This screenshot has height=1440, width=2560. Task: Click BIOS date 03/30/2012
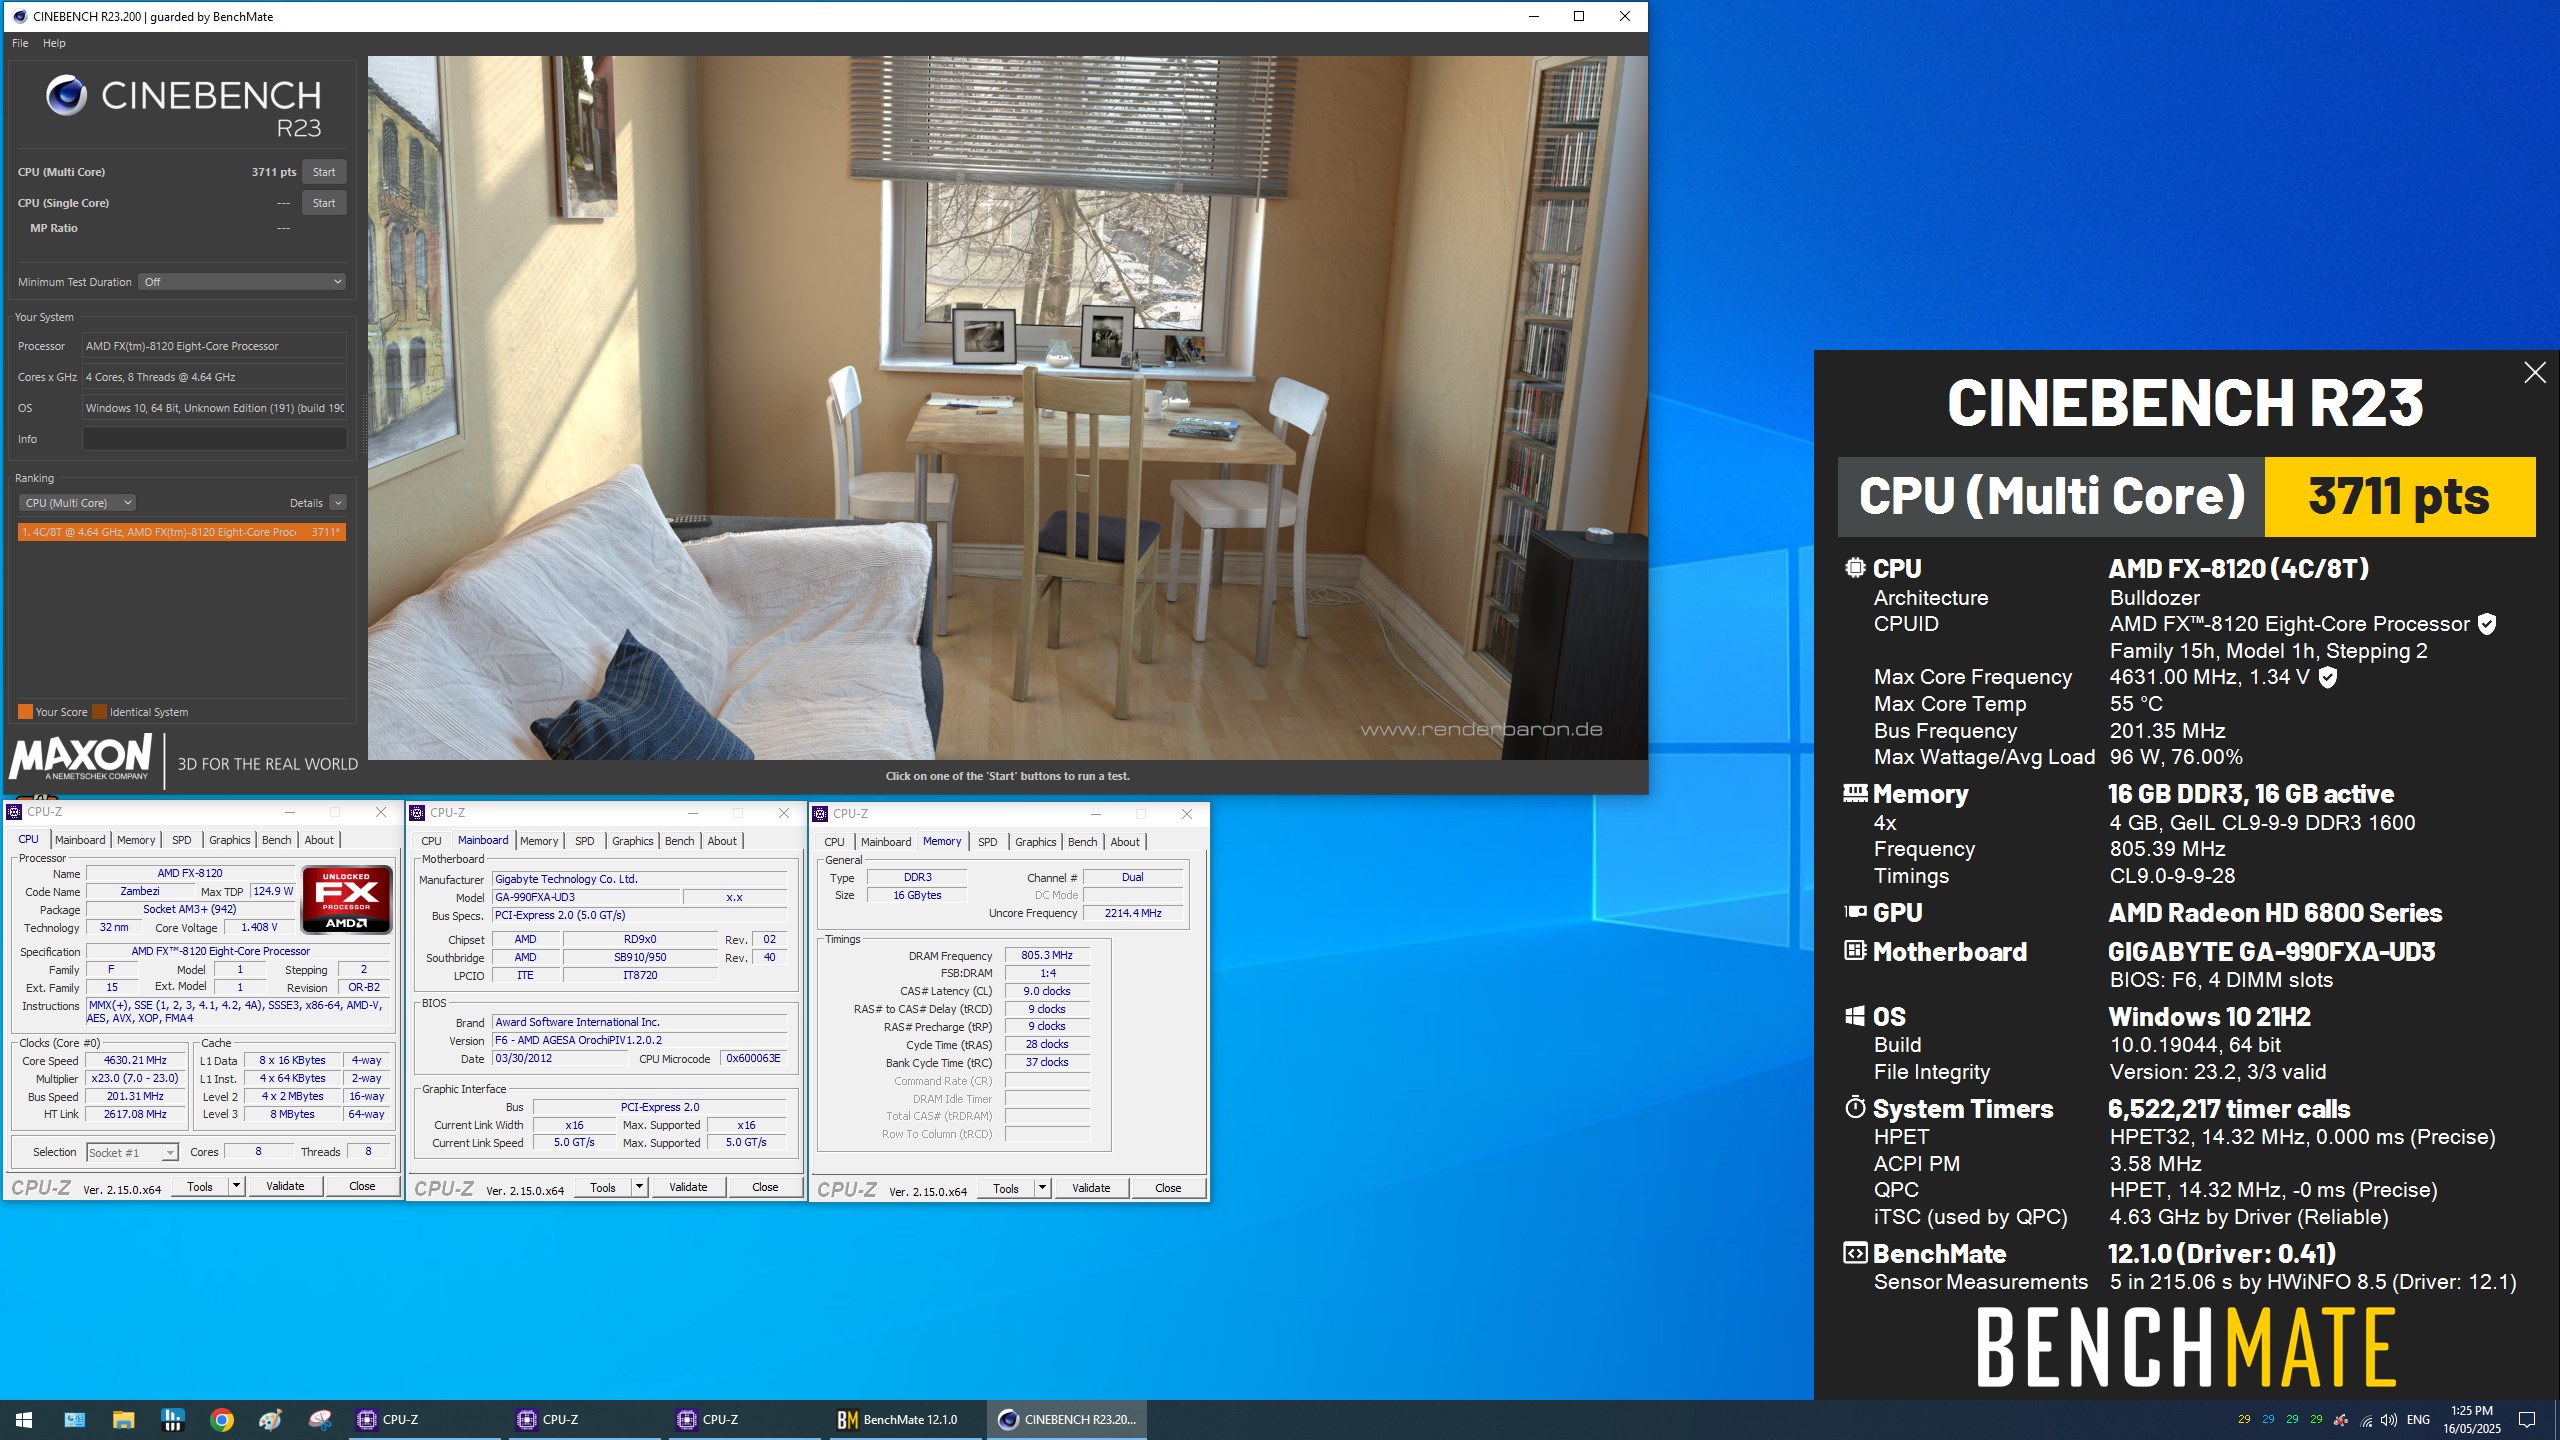pyautogui.click(x=560, y=1058)
